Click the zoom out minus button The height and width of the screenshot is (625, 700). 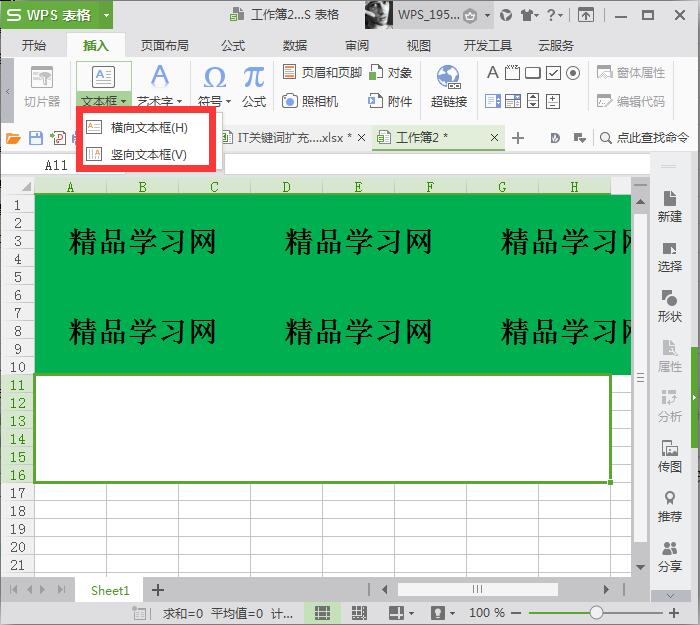click(516, 613)
